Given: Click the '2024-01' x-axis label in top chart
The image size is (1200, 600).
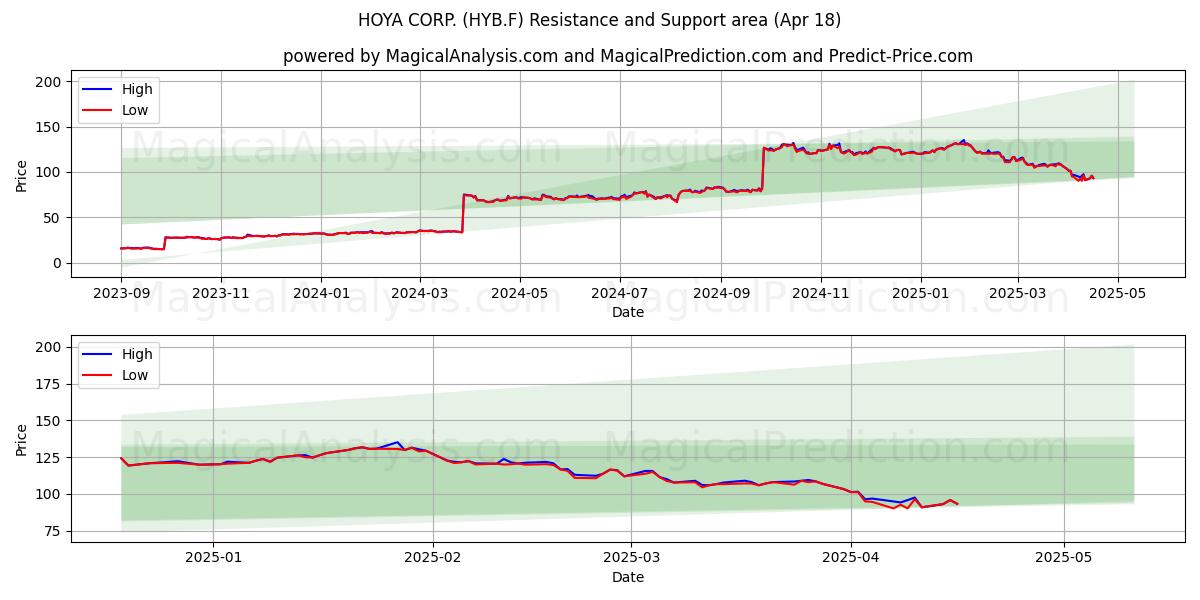Looking at the screenshot, I should pyautogui.click(x=321, y=295).
